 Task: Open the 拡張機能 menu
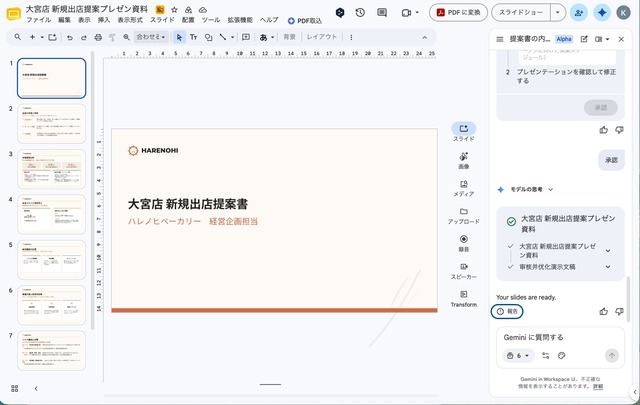tap(240, 20)
